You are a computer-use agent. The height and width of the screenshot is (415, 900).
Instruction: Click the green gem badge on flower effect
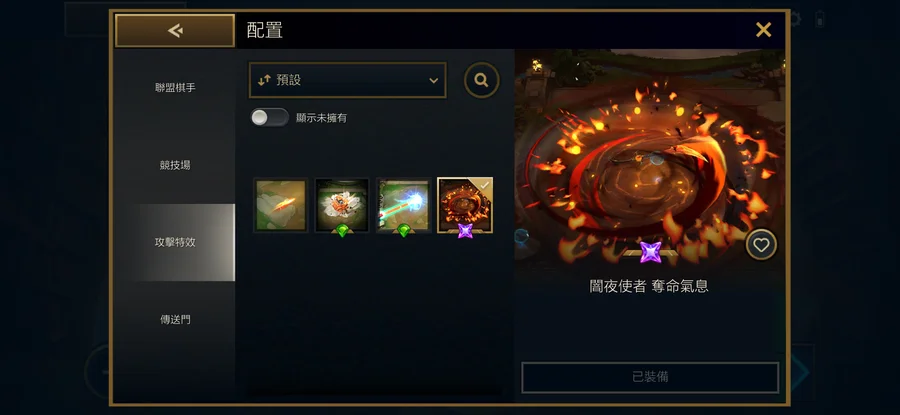[x=342, y=231]
